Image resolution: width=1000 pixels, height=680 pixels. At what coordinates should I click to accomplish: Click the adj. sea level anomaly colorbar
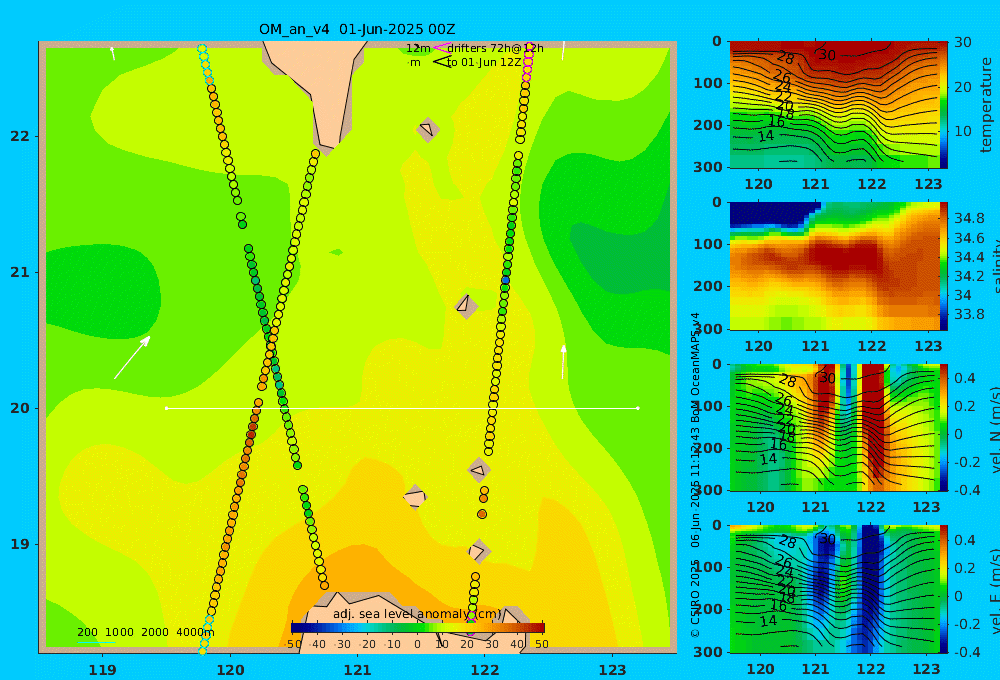(x=418, y=628)
